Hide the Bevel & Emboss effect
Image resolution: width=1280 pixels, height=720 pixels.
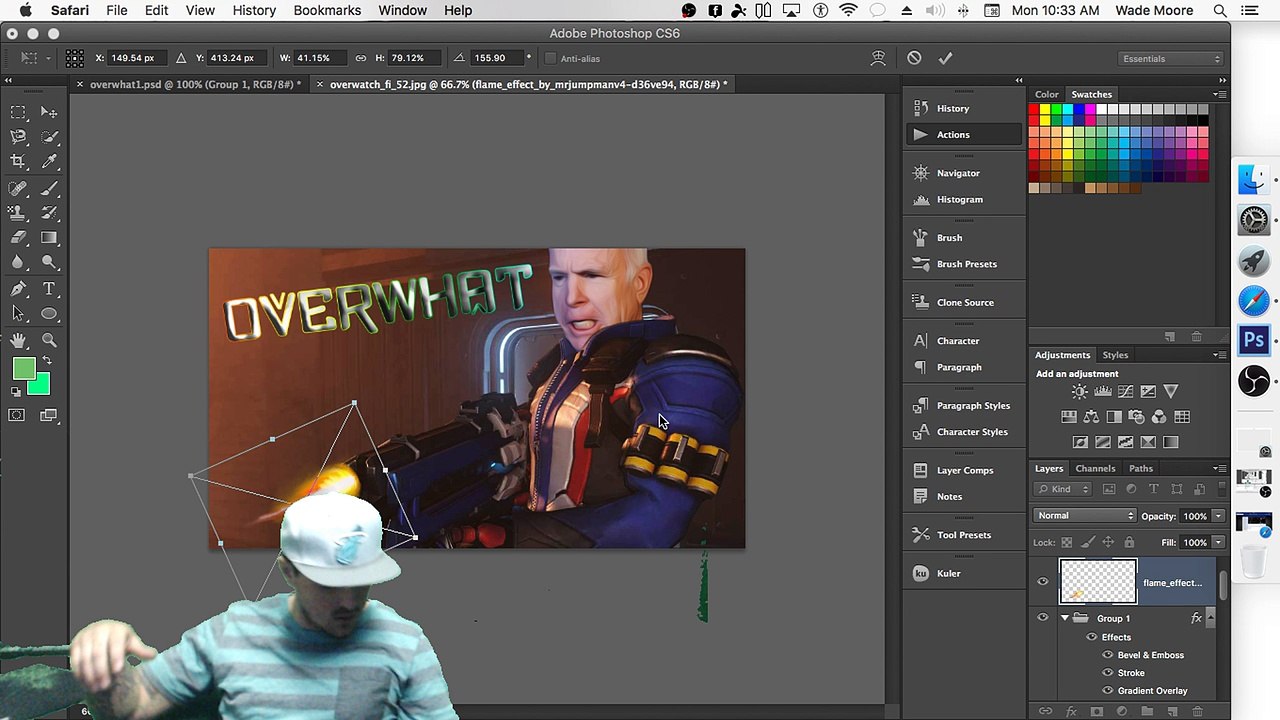1107,655
